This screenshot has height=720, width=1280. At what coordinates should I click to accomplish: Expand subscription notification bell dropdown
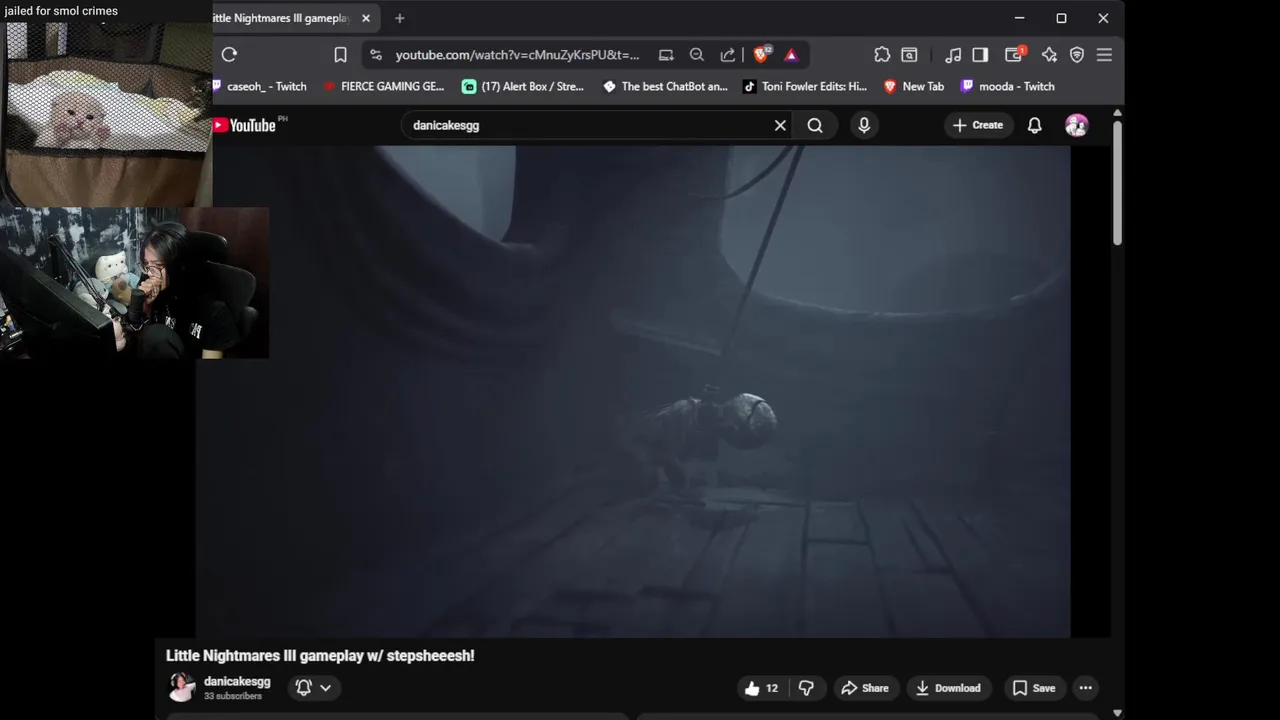(x=314, y=687)
